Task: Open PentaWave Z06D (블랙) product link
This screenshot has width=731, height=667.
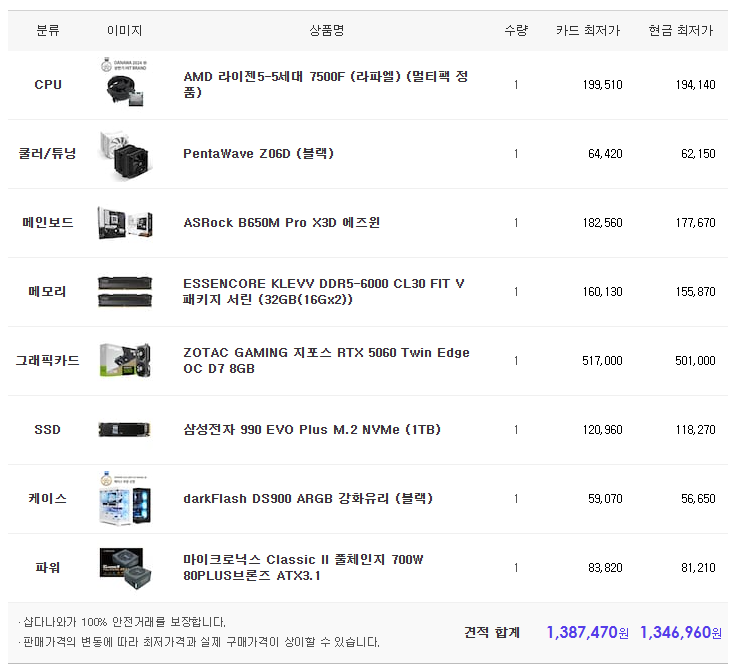Action: [258, 153]
